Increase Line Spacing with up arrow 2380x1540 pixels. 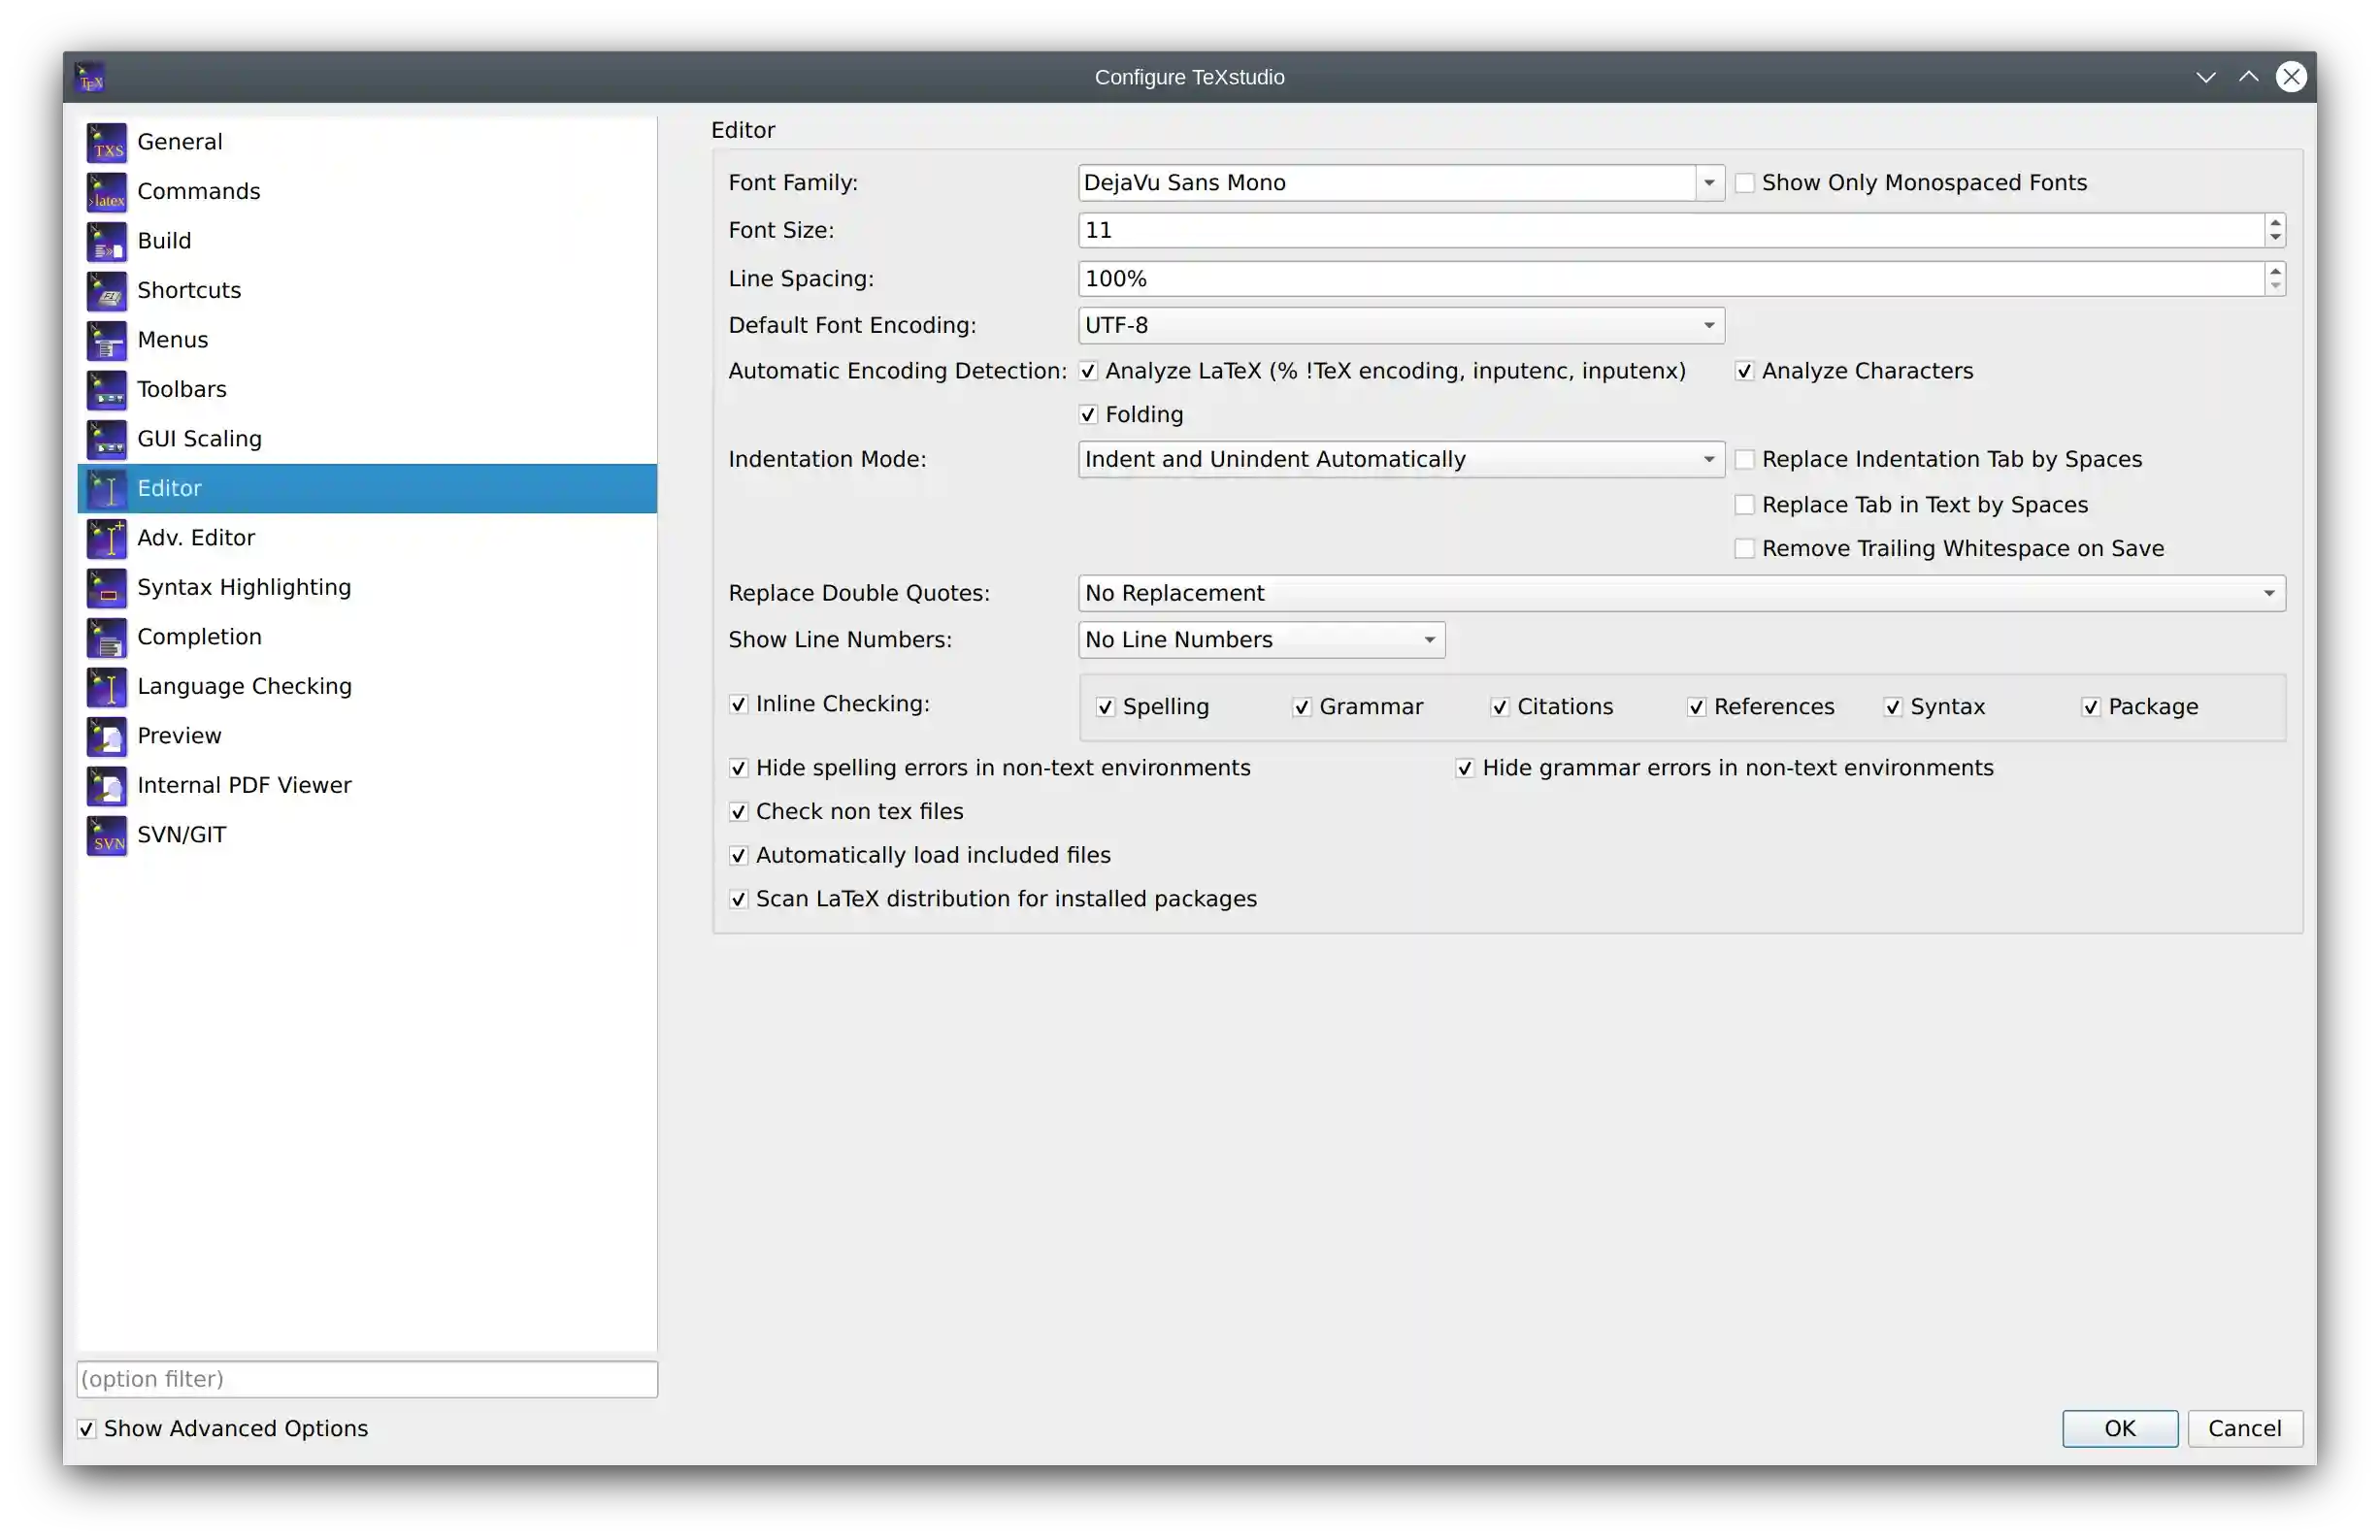2275,271
